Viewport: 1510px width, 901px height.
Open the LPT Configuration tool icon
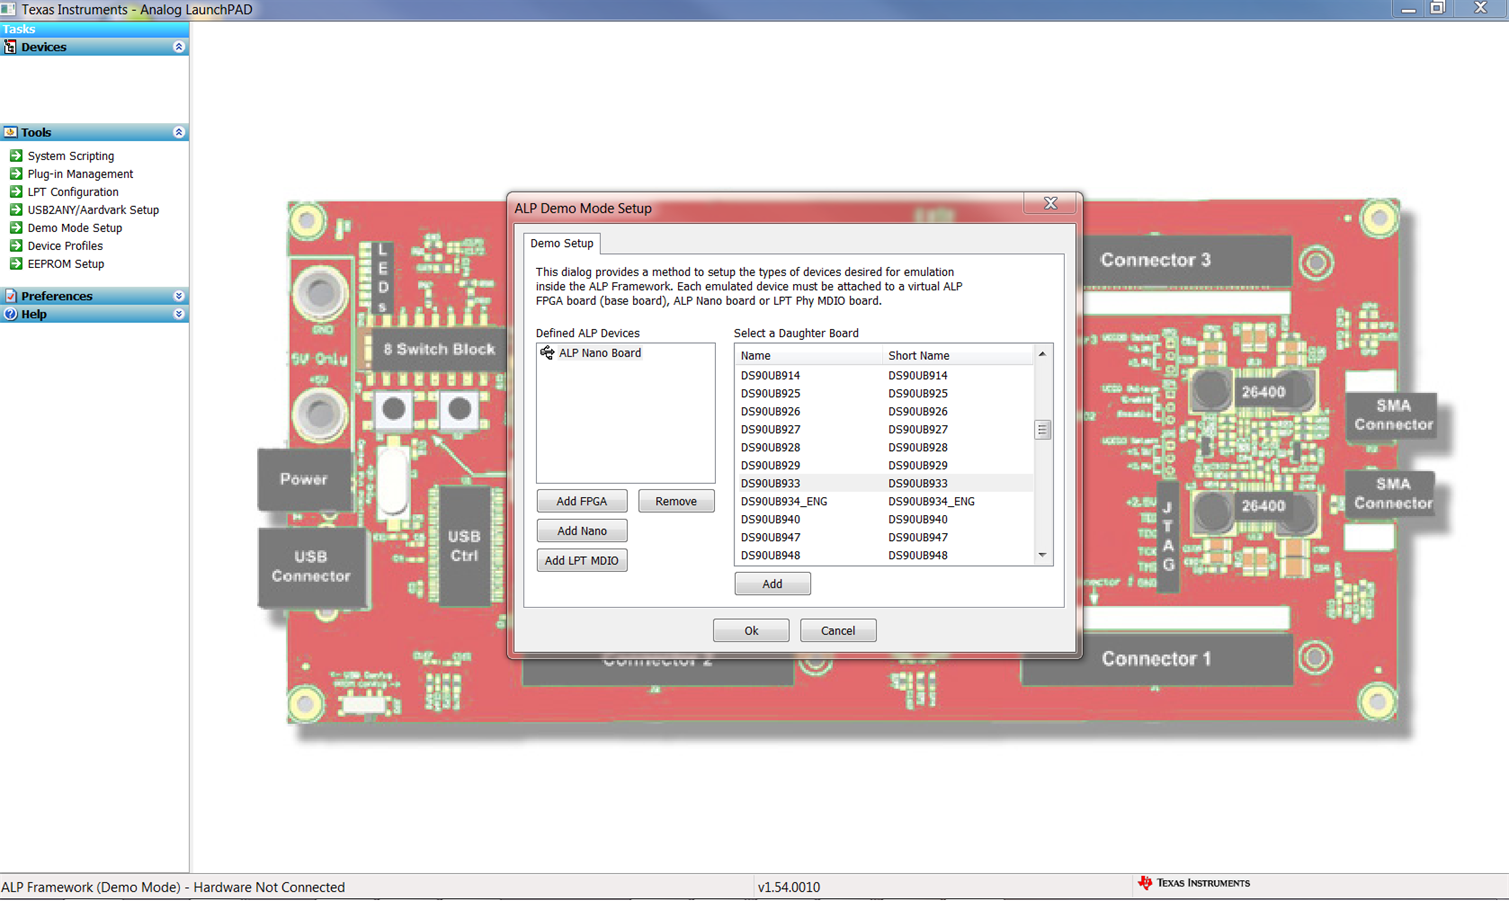click(x=18, y=192)
